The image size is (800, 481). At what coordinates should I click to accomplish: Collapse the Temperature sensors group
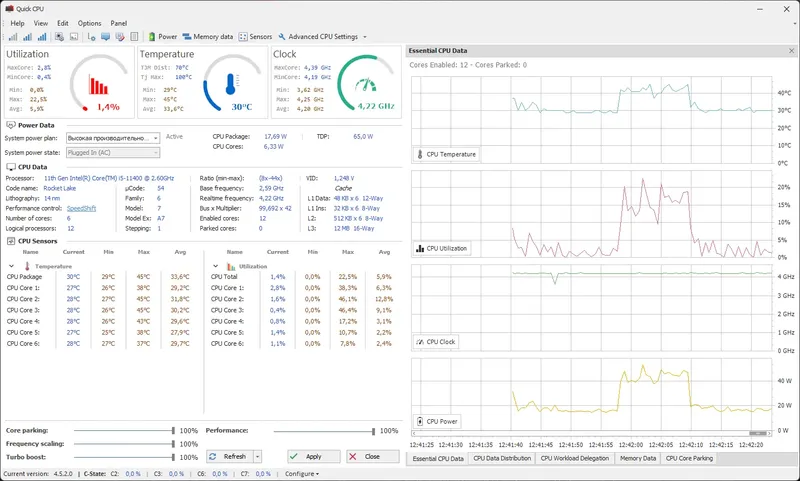11,266
